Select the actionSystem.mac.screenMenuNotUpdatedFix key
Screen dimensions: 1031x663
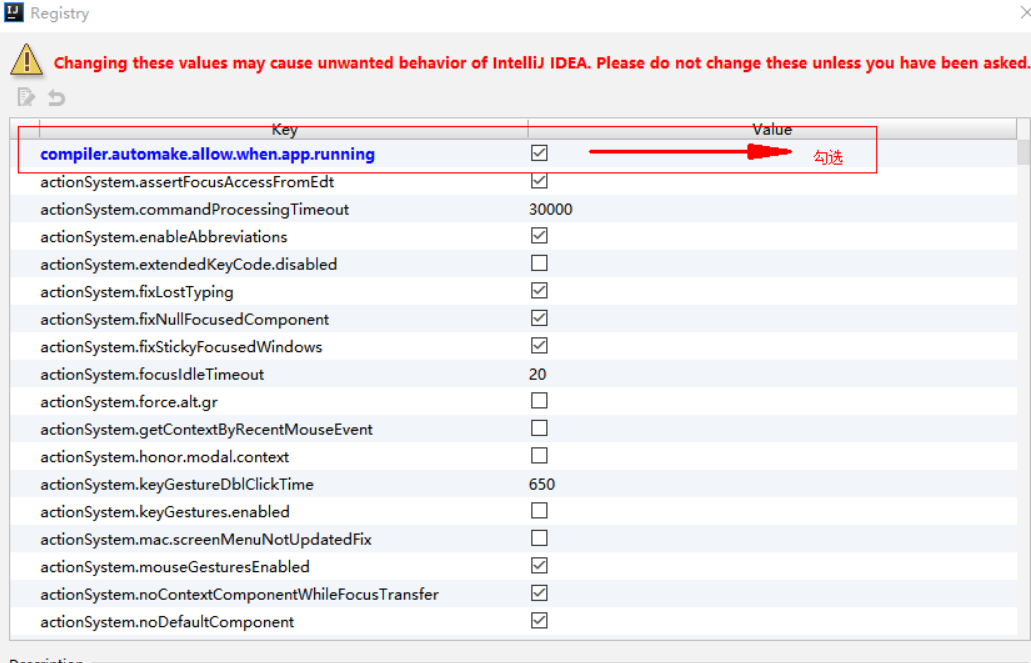click(206, 539)
